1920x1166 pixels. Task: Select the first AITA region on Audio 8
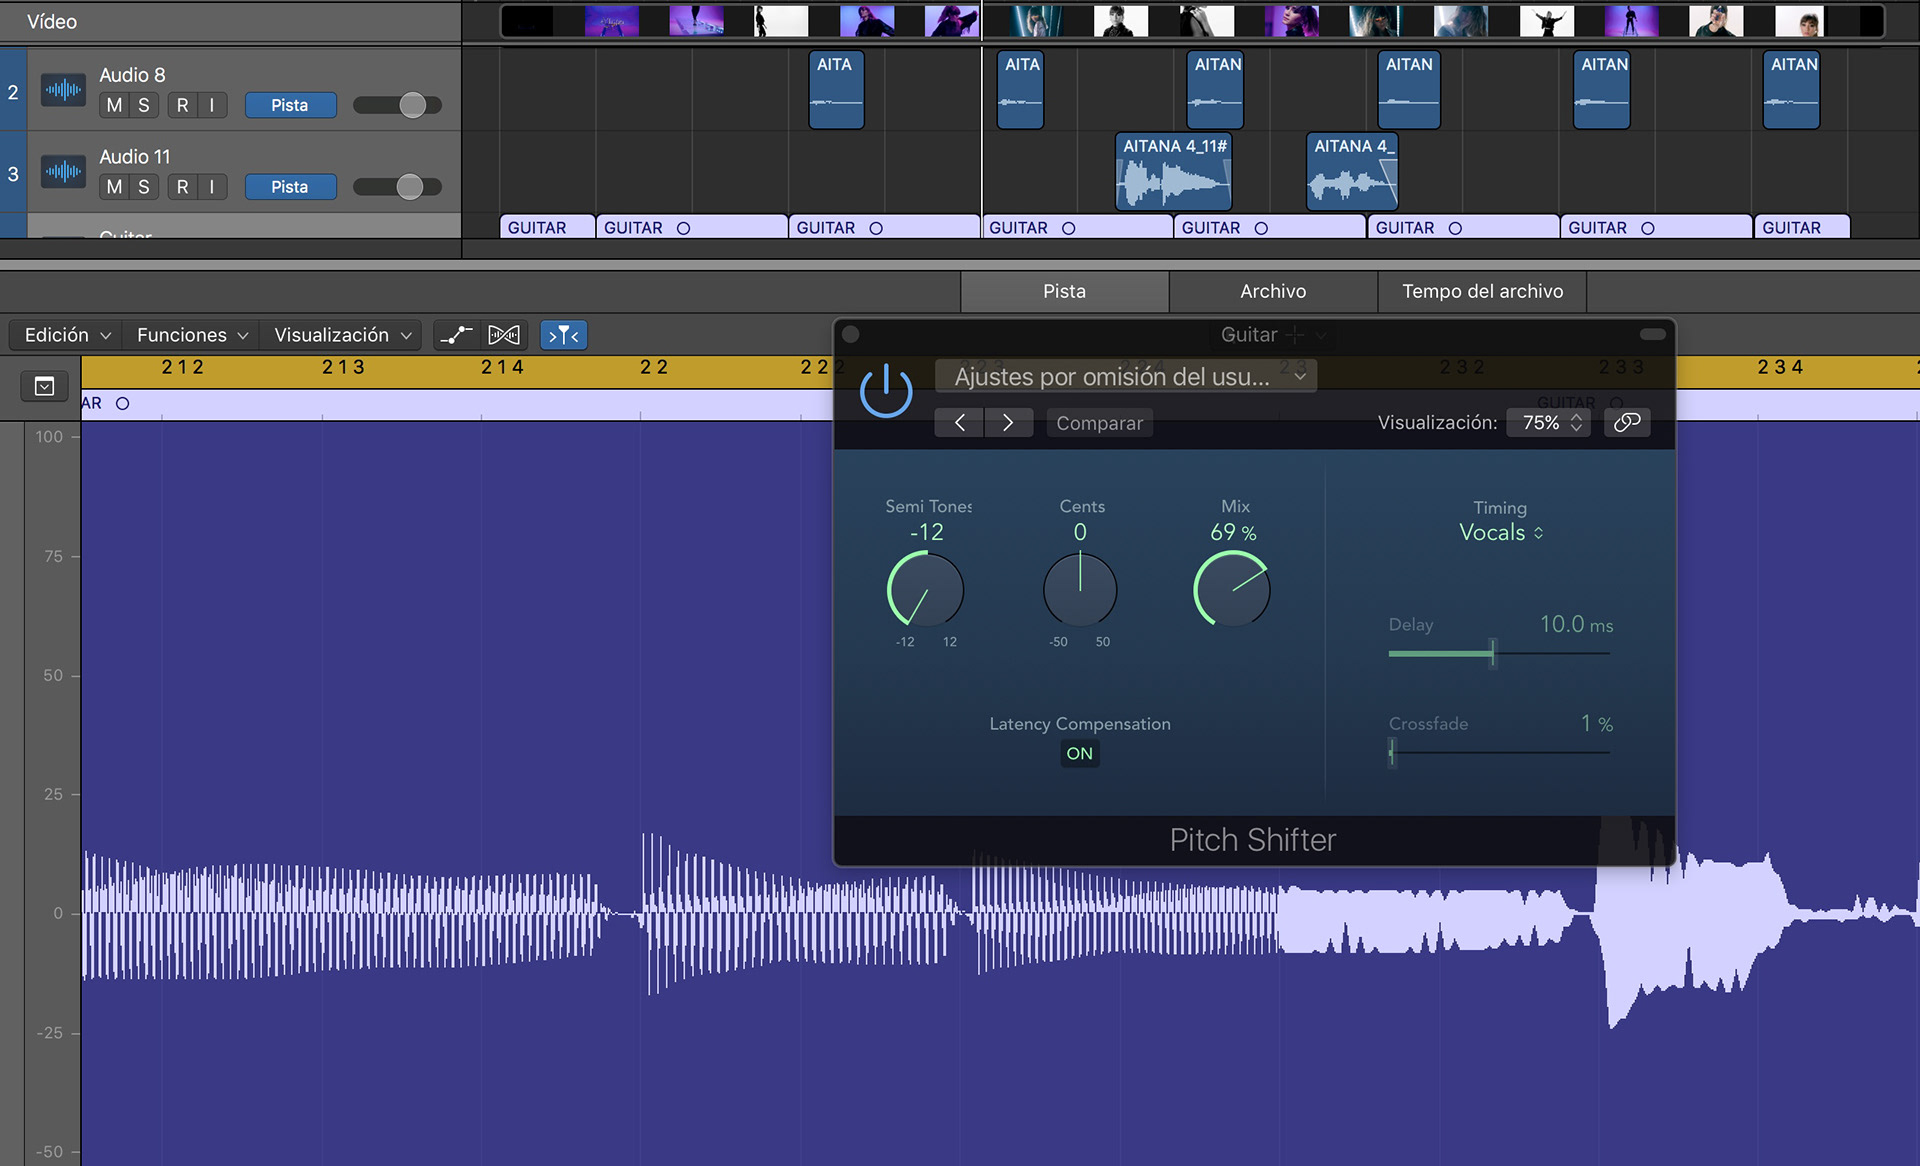[x=836, y=90]
